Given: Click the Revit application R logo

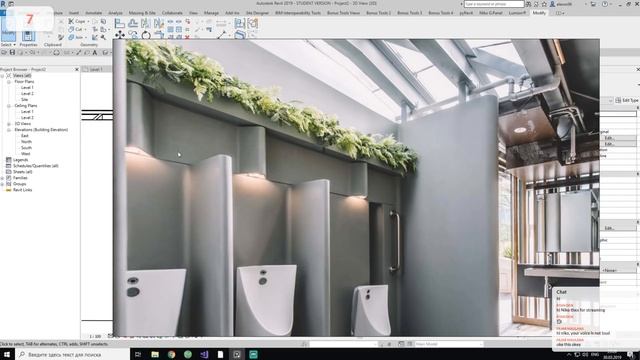Looking at the screenshot, I should pyautogui.click(x=3, y=4).
